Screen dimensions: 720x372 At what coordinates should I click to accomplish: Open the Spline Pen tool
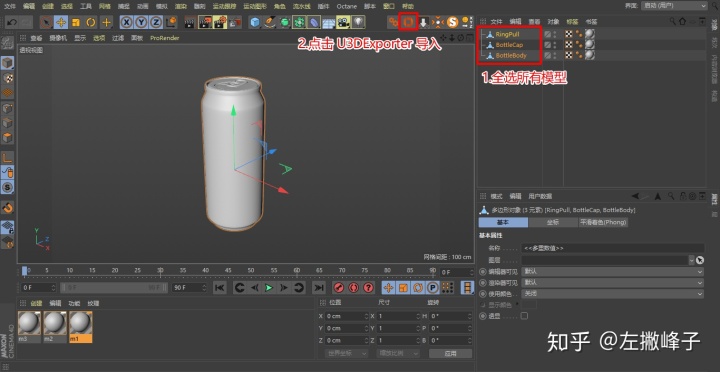pos(270,22)
